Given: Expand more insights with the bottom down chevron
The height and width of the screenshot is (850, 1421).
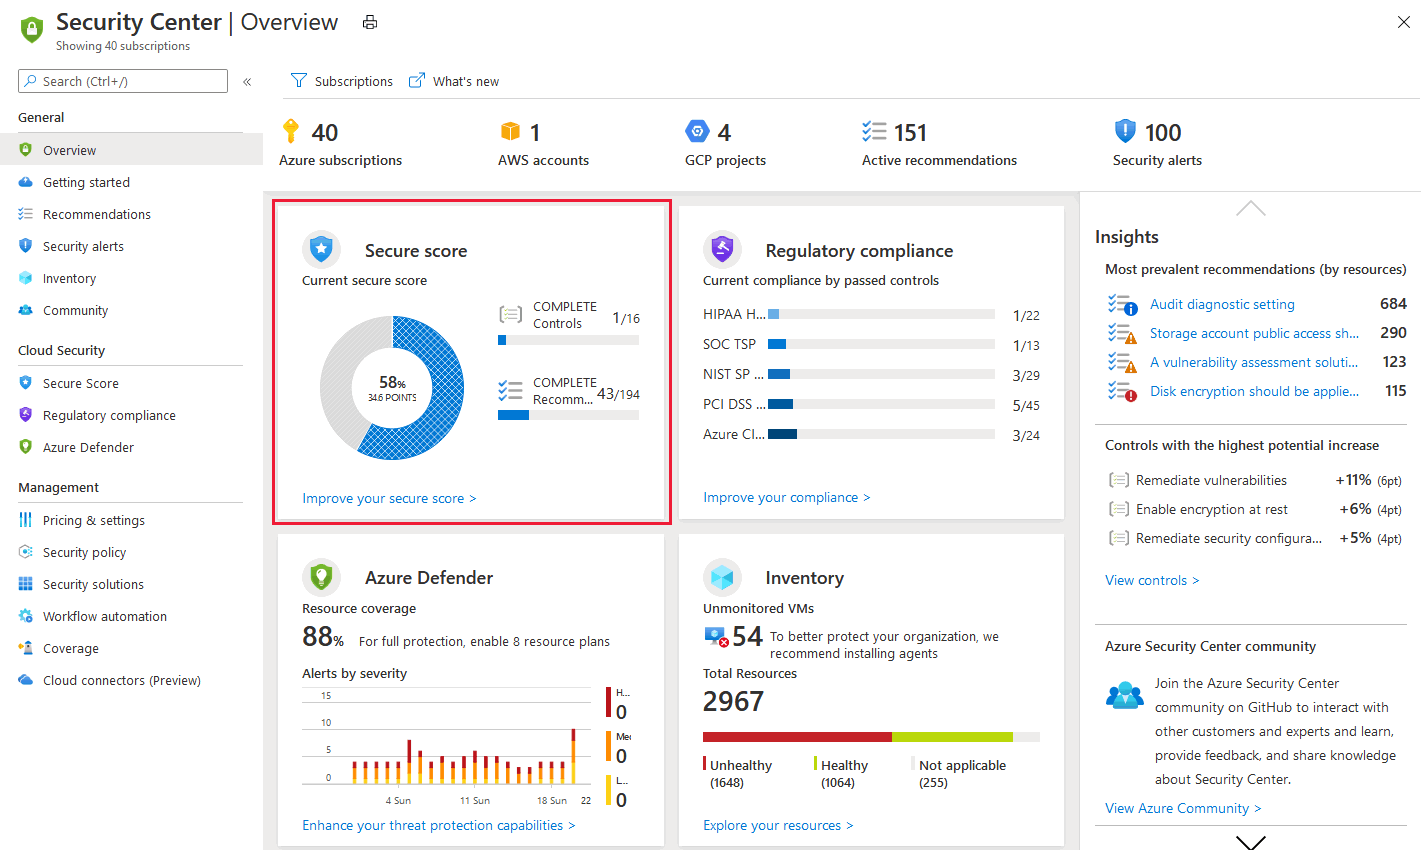Looking at the screenshot, I should (1250, 843).
